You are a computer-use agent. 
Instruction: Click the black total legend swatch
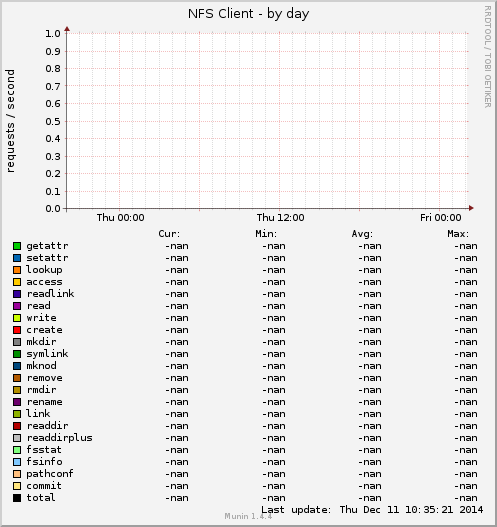[x=17, y=498]
